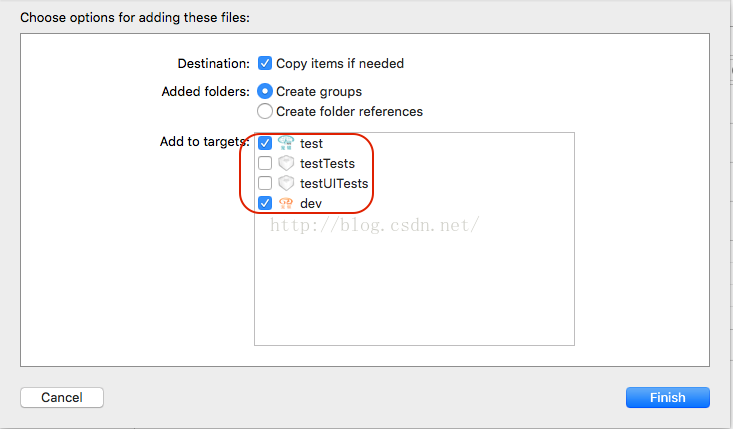Uncheck Copy items if needed

tap(265, 63)
